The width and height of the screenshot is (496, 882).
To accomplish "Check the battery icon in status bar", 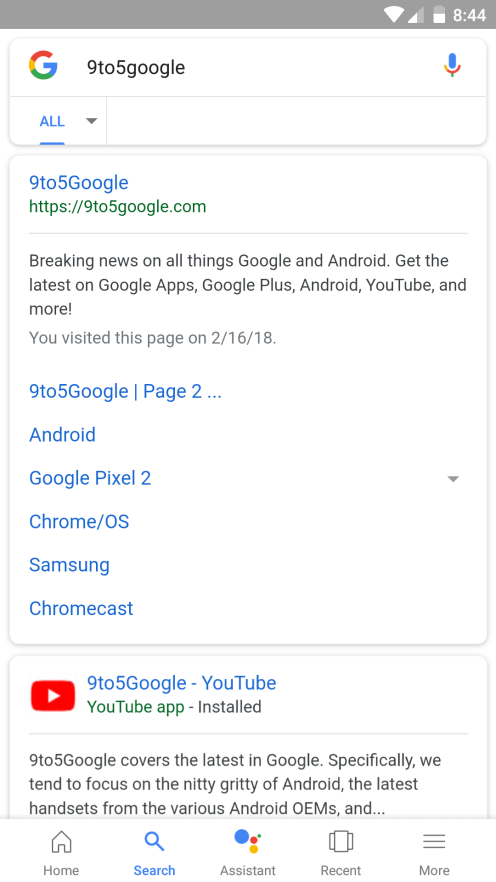I will pyautogui.click(x=439, y=15).
